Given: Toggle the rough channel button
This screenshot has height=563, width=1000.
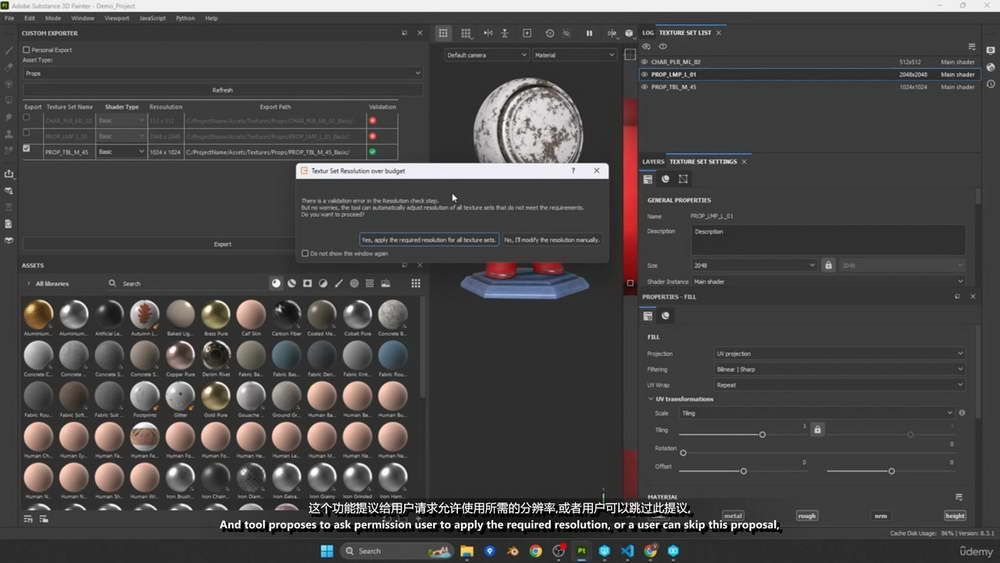Looking at the screenshot, I should click(x=807, y=516).
